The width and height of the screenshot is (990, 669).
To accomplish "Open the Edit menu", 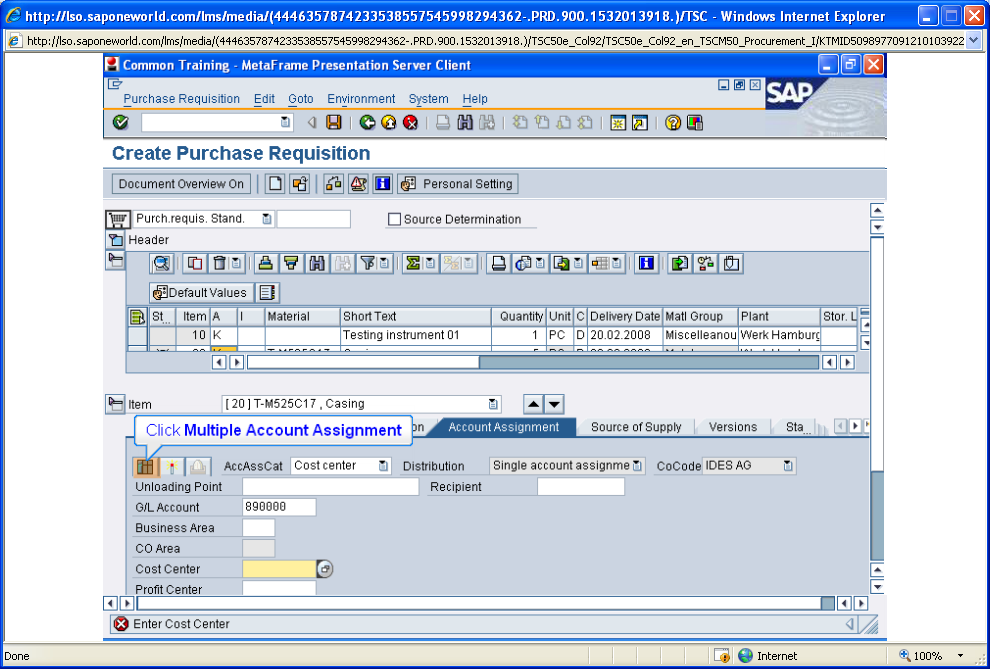I will [x=264, y=99].
